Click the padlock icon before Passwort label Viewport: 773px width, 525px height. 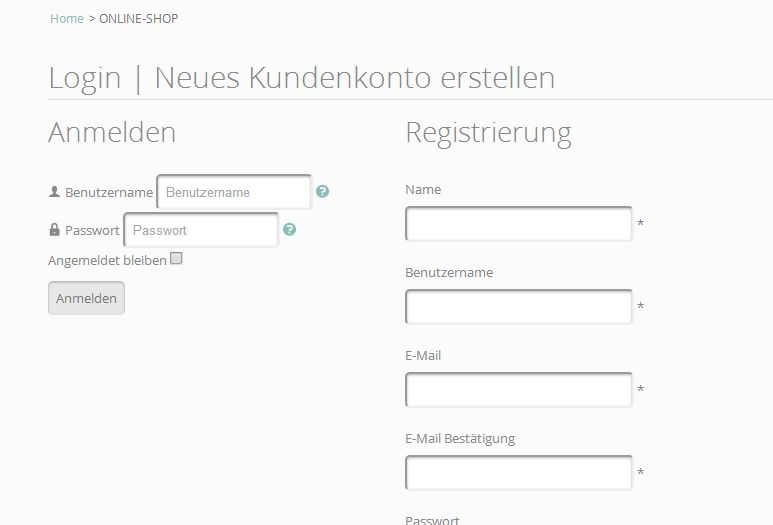[x=55, y=230]
